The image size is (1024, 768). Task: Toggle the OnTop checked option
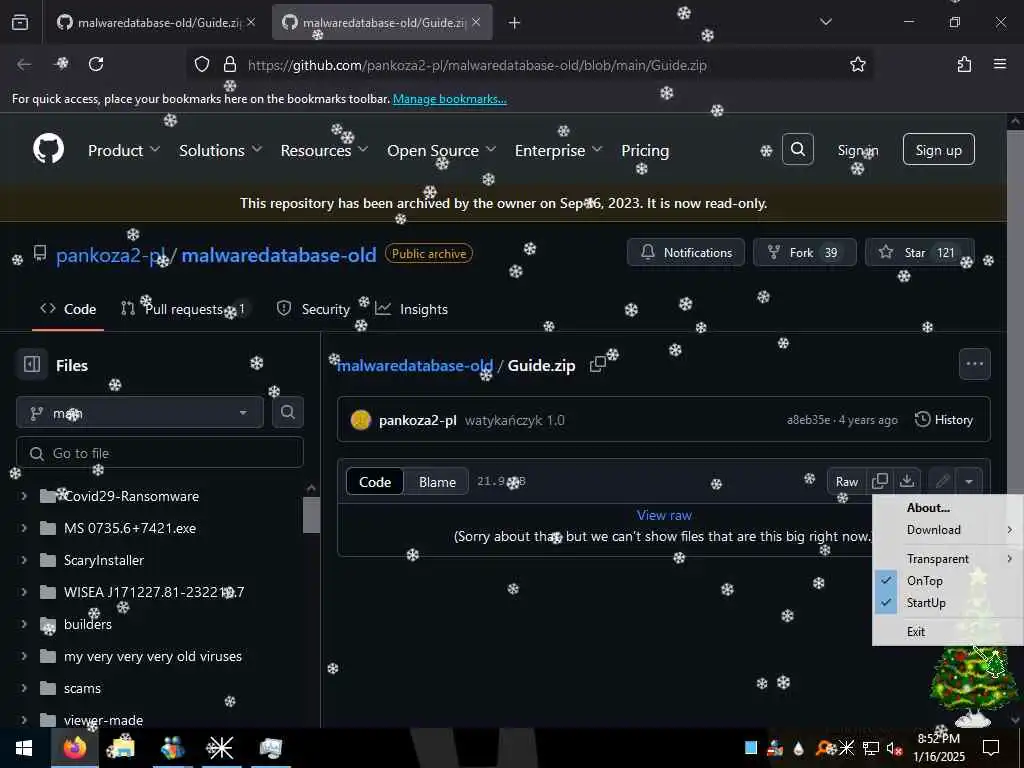point(948,581)
